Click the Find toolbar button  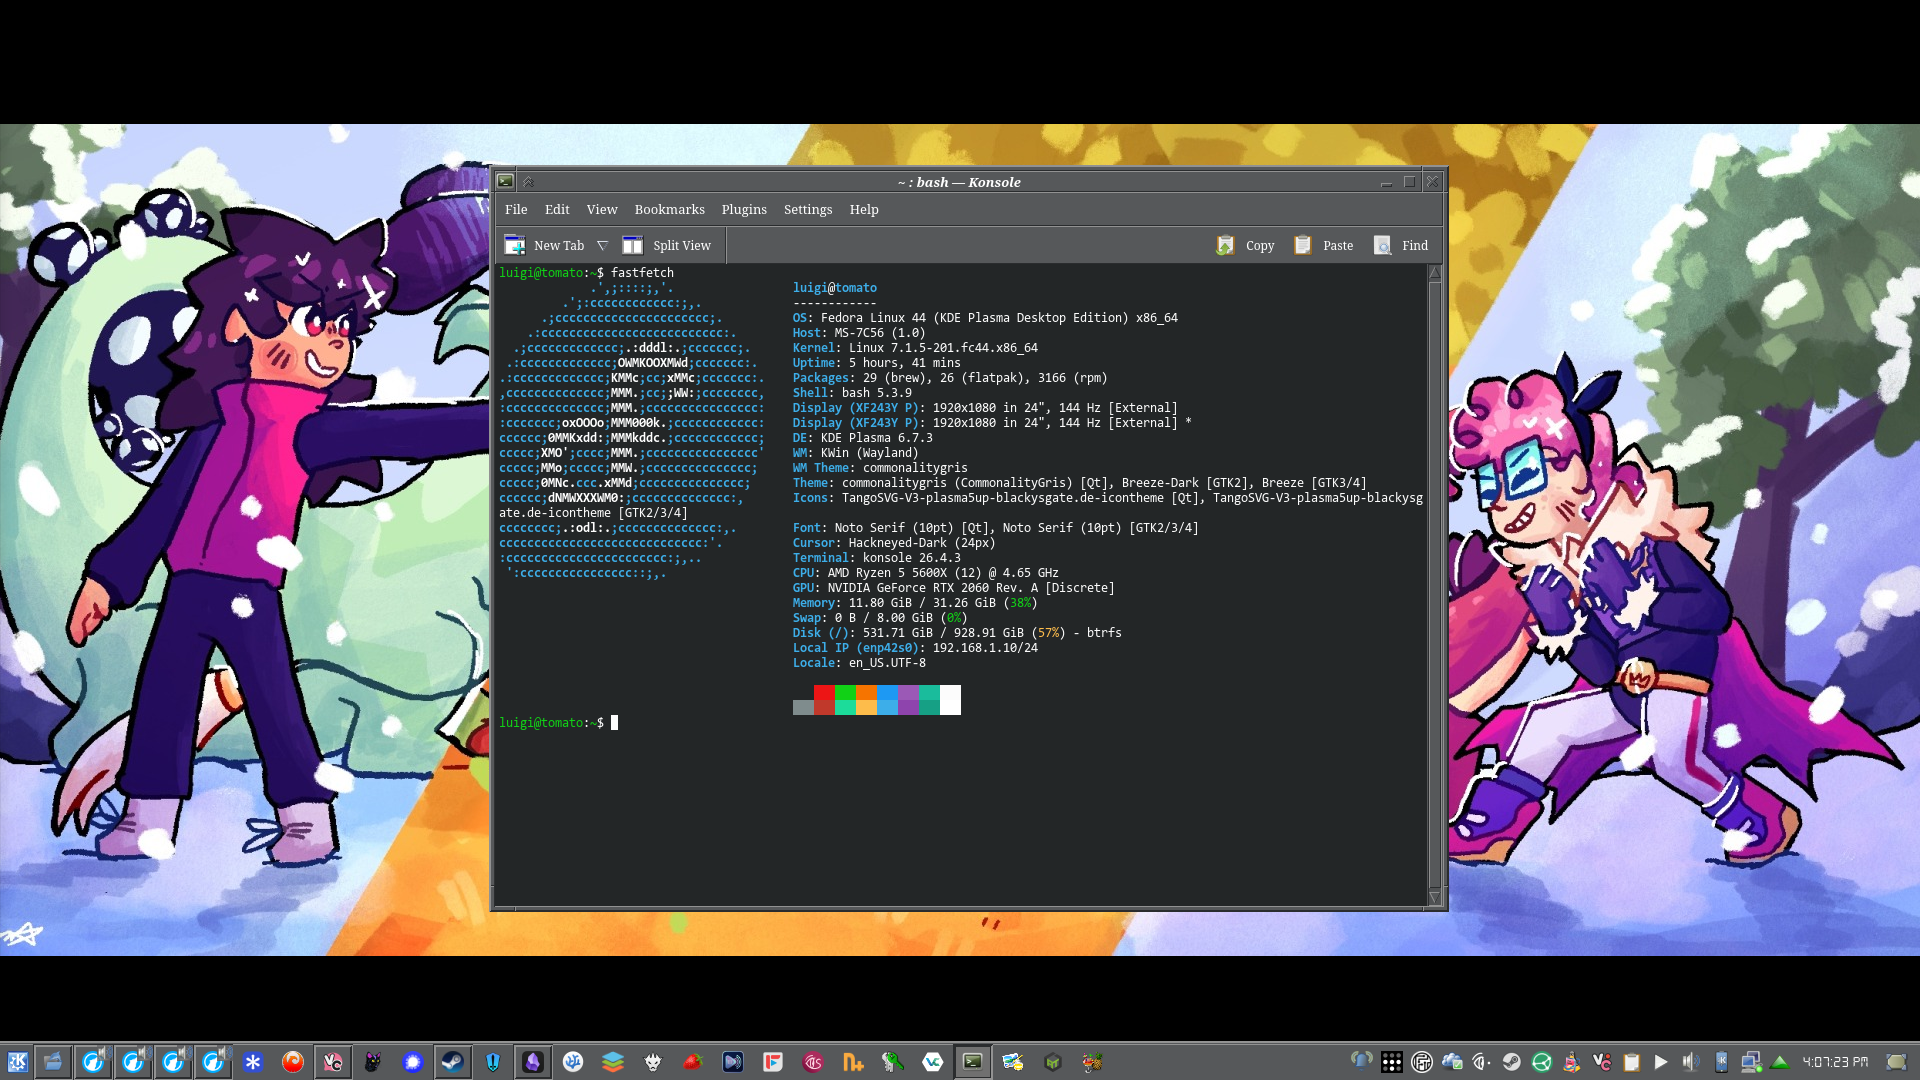pyautogui.click(x=1401, y=245)
